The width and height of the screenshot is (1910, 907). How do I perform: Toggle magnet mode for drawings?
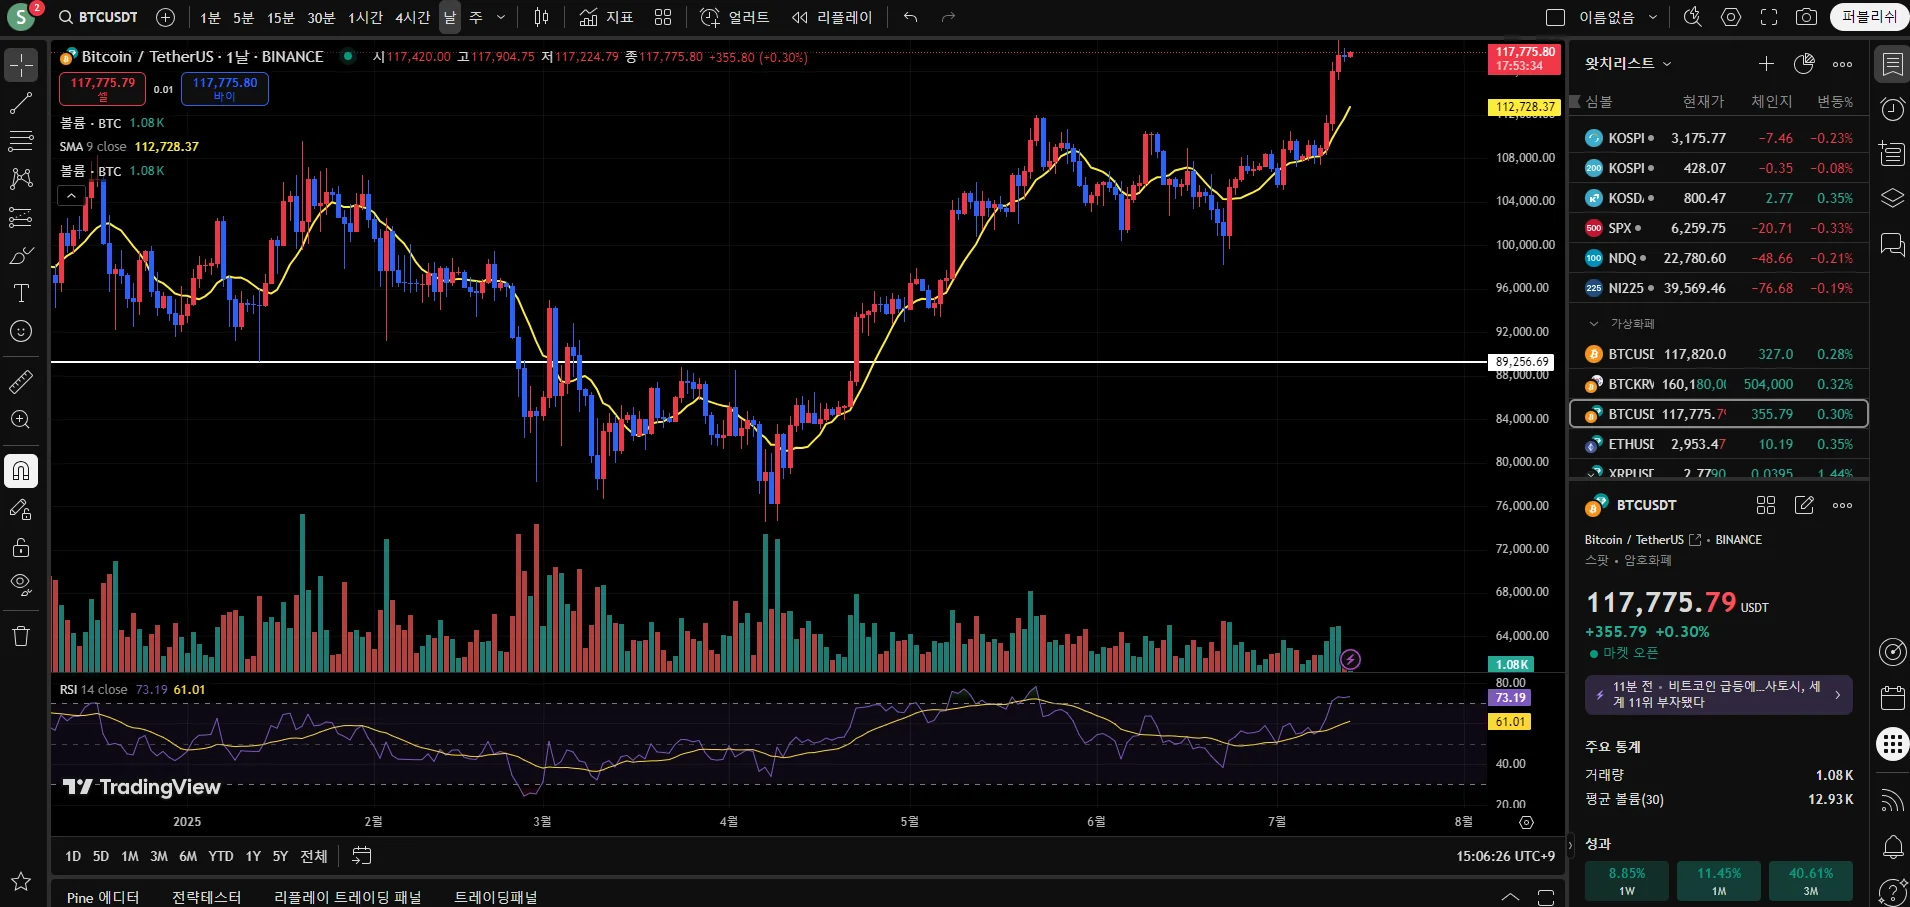[x=21, y=471]
